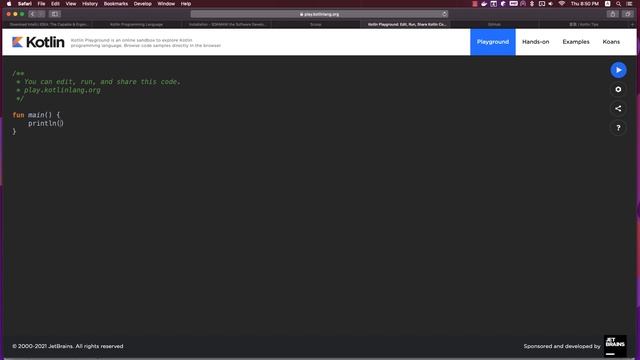Open Spotlight search in the menu bar
Image resolution: width=640 pixels, height=360 pixels.
coord(619,4)
